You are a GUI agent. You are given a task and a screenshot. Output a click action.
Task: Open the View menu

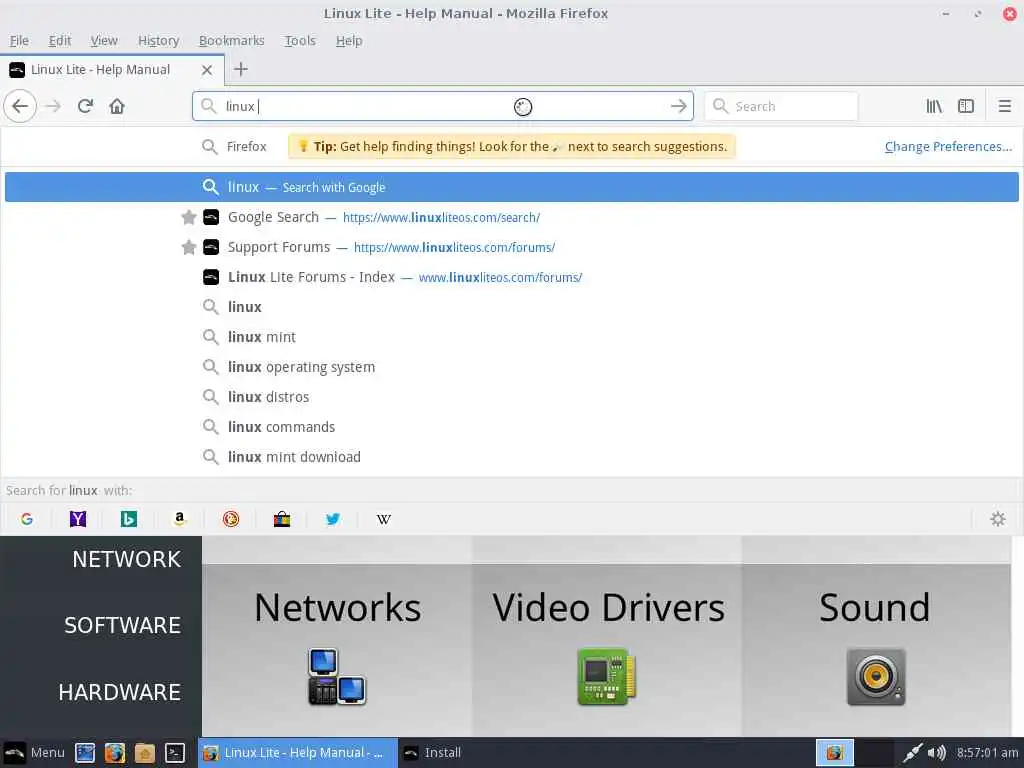tap(104, 40)
